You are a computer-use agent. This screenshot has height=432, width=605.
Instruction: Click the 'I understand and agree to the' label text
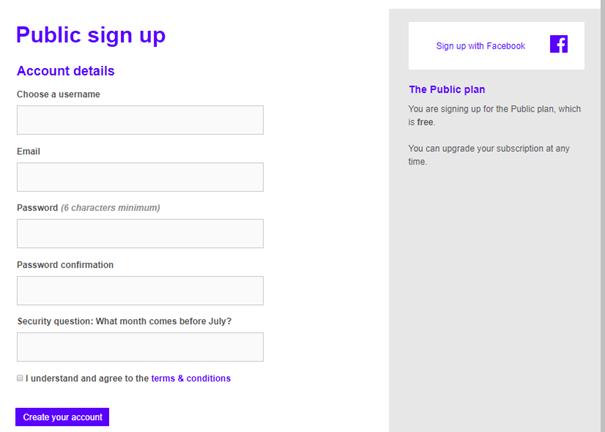[x=87, y=378]
